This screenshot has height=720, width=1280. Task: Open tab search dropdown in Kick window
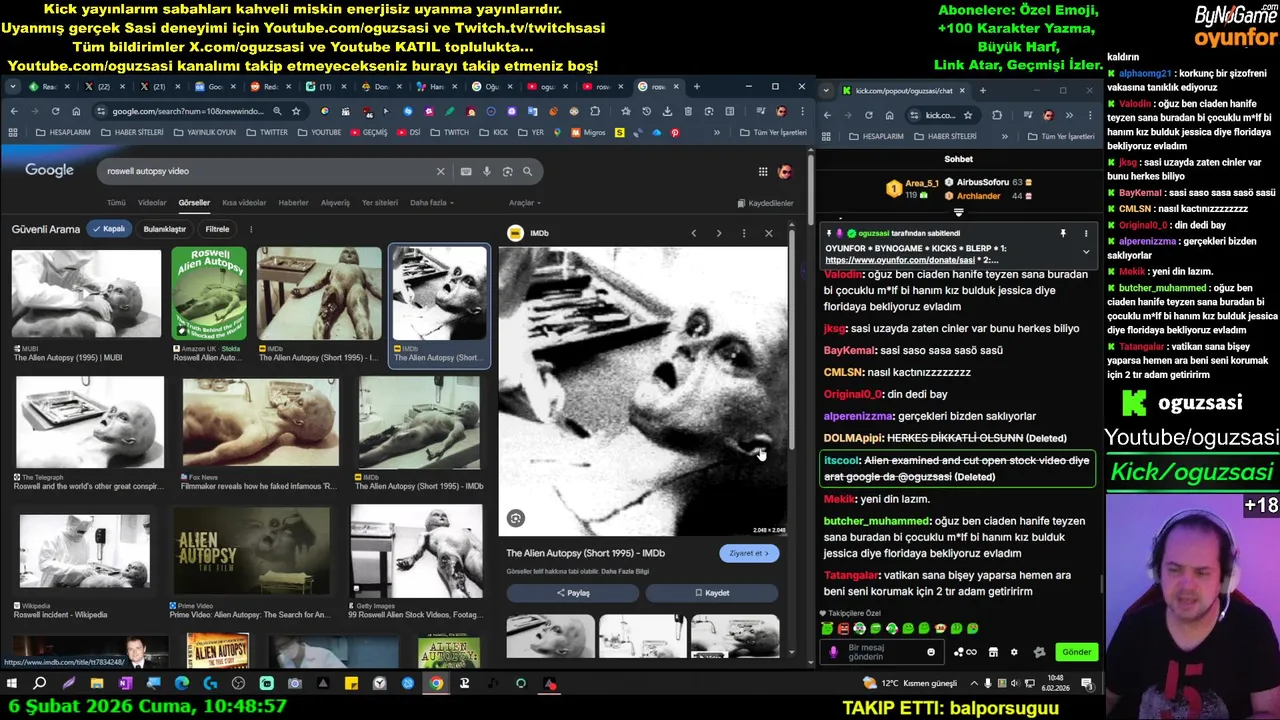[x=827, y=91]
